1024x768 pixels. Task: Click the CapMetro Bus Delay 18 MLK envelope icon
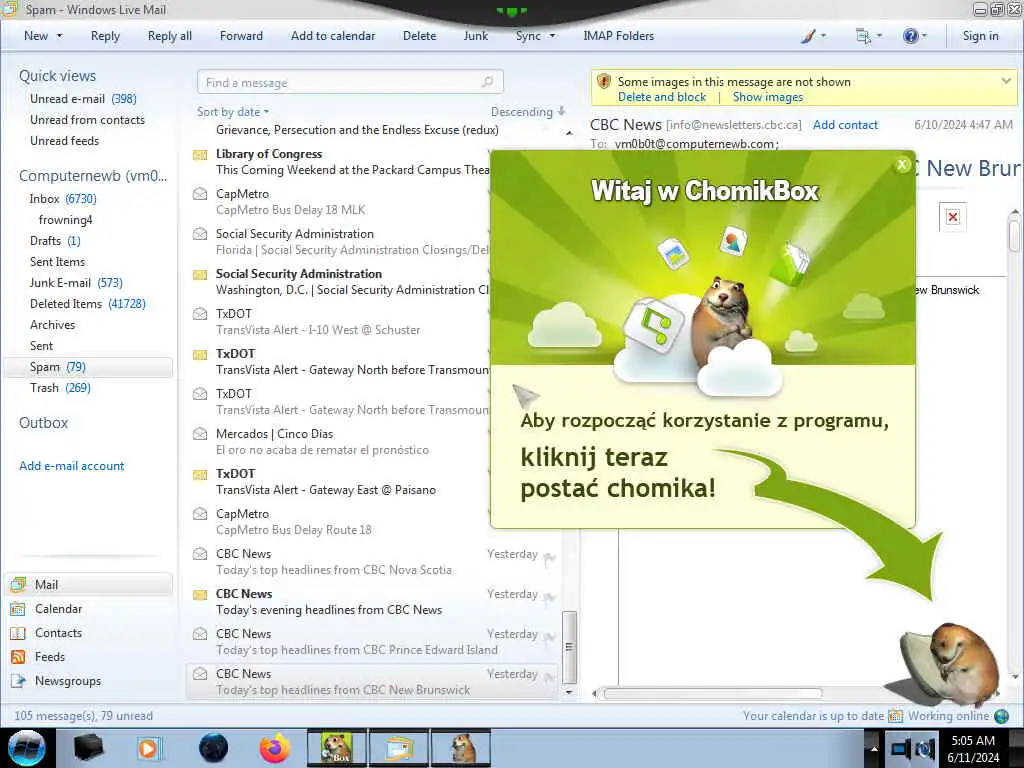click(x=200, y=194)
